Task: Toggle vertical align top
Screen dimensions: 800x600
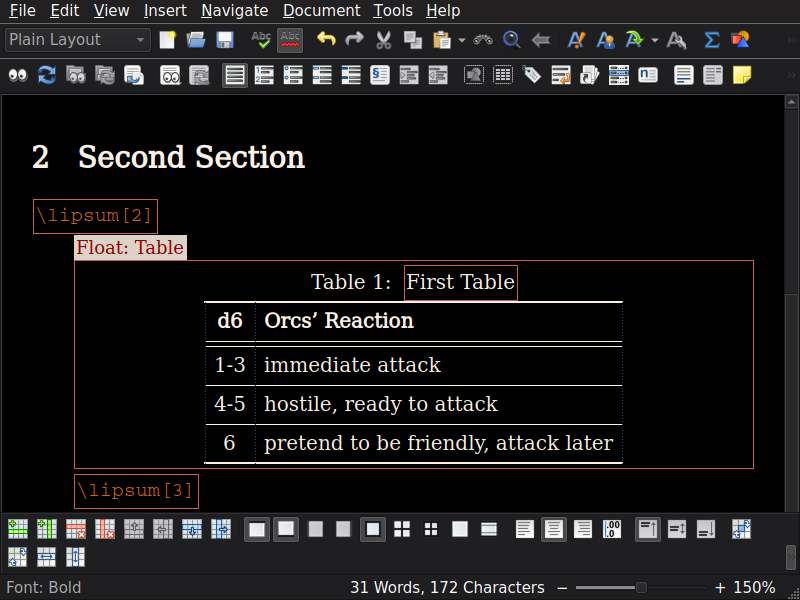Action: [648, 529]
